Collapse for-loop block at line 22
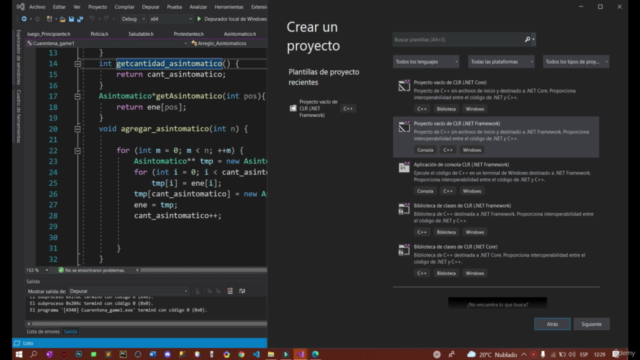The width and height of the screenshot is (640, 360). click(77, 151)
